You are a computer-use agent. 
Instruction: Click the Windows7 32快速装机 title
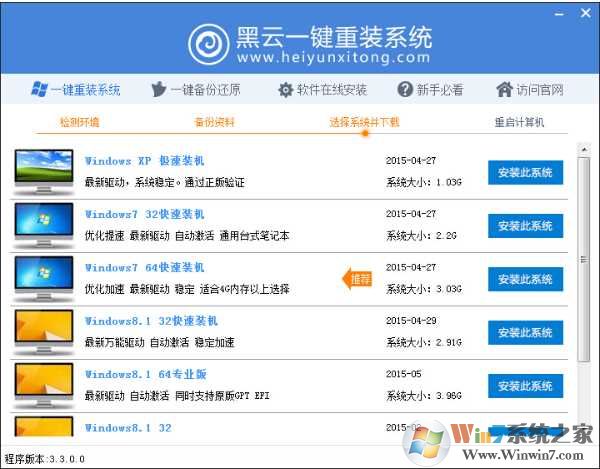point(145,214)
